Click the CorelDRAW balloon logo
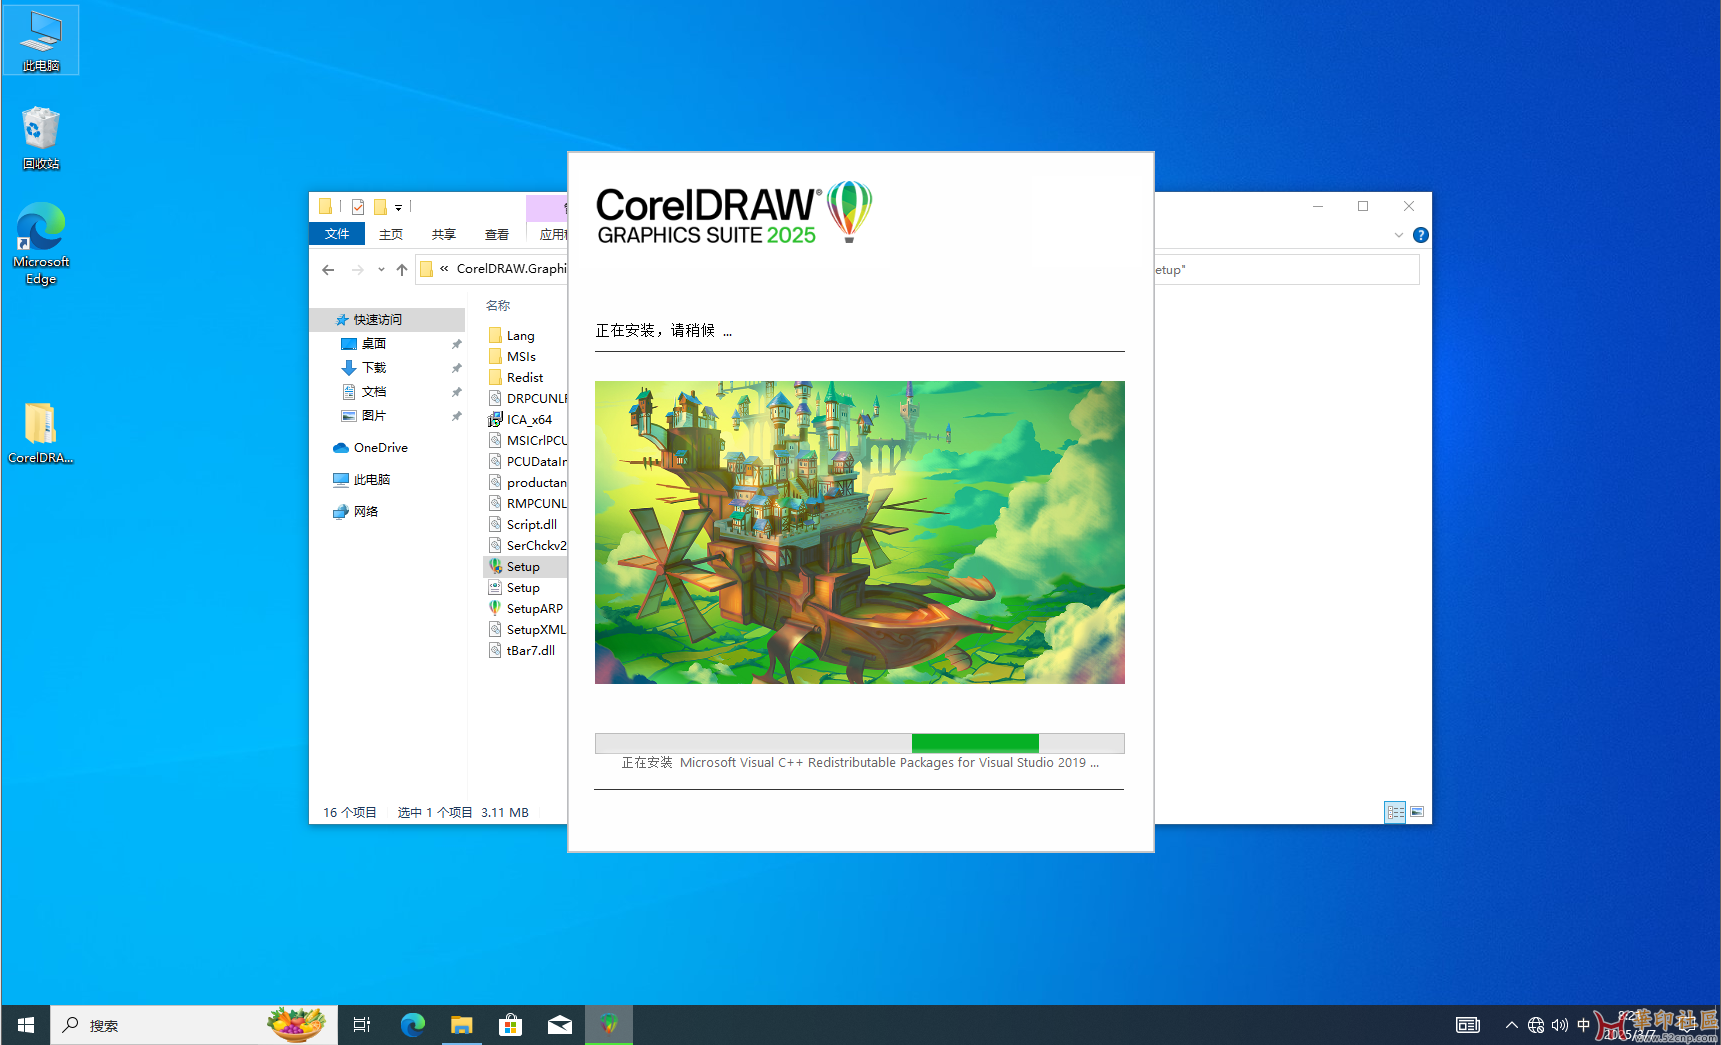The image size is (1721, 1045). [849, 211]
